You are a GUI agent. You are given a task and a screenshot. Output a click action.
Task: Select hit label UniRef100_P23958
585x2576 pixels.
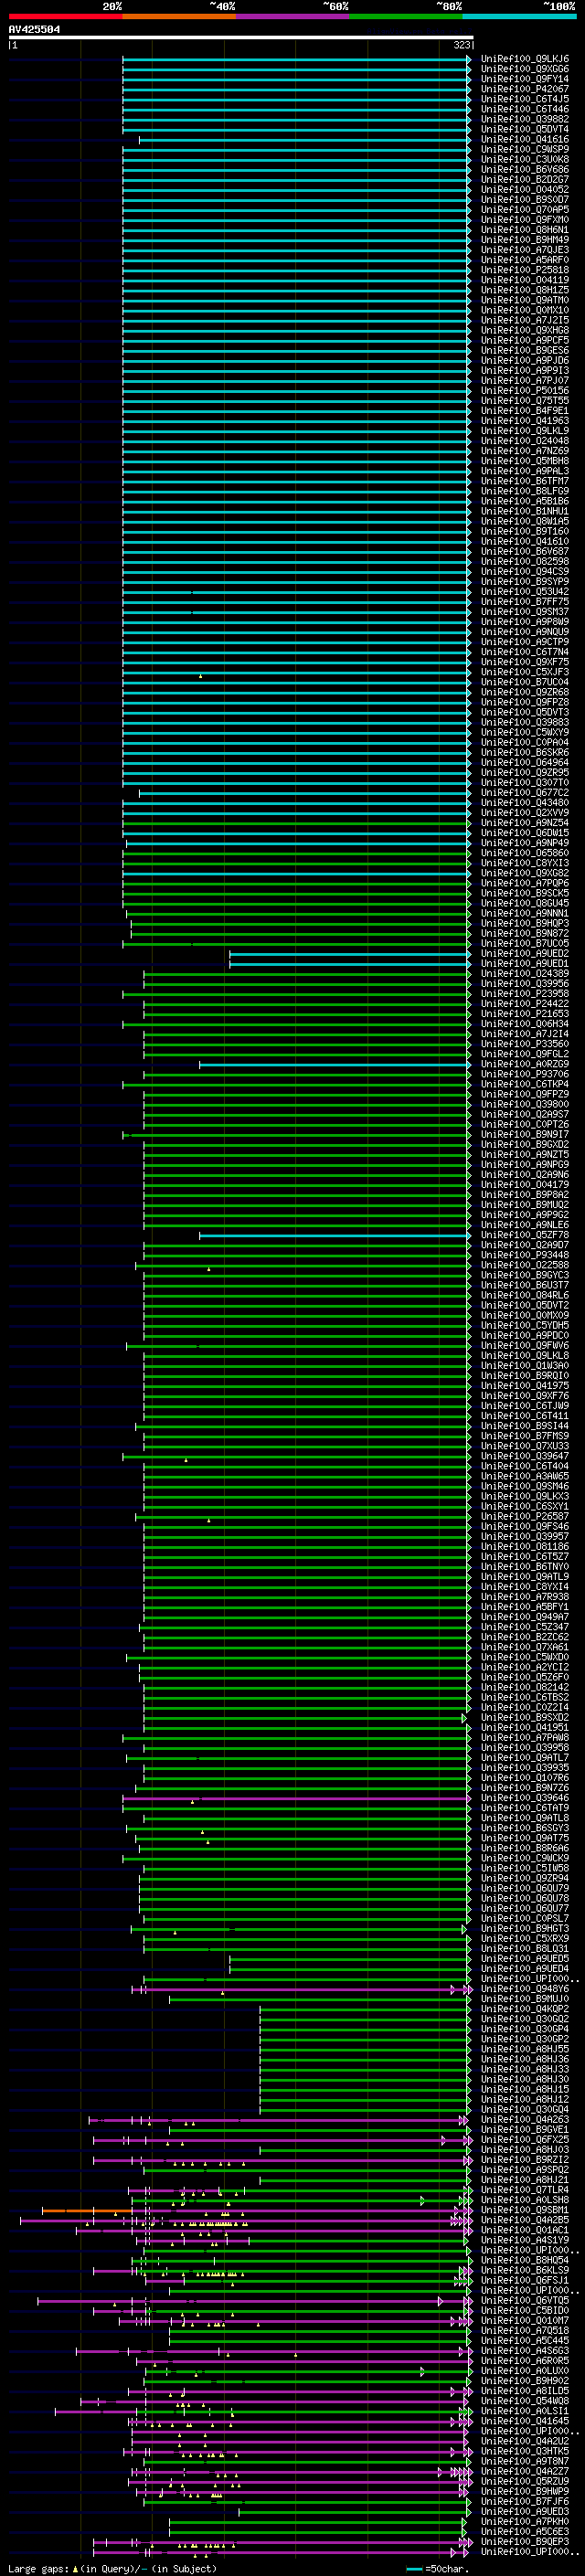525,993
